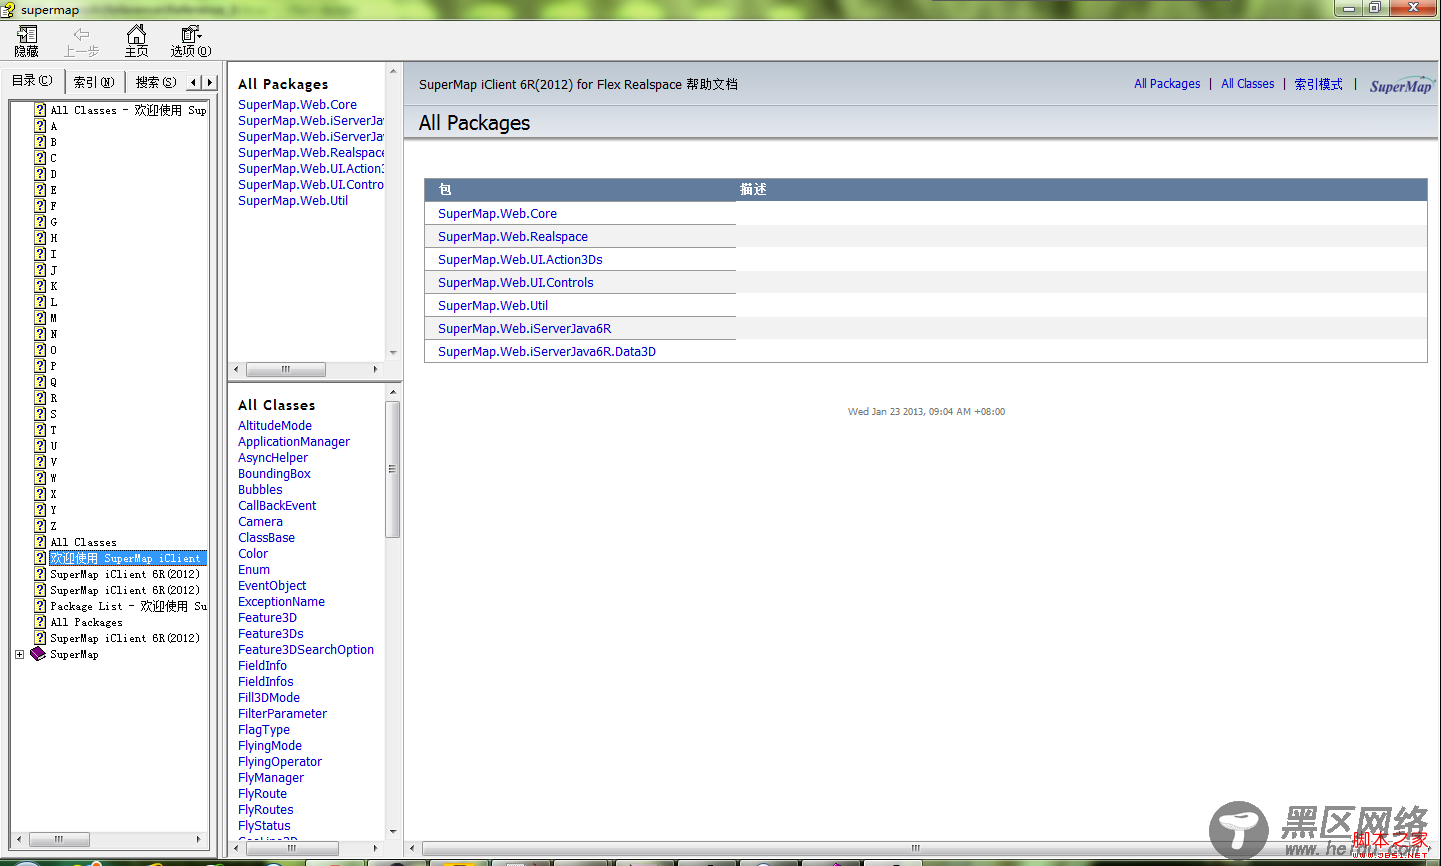Click SuperMap.Web.Core in All Packages frame
The image size is (1441, 866).
(x=297, y=105)
